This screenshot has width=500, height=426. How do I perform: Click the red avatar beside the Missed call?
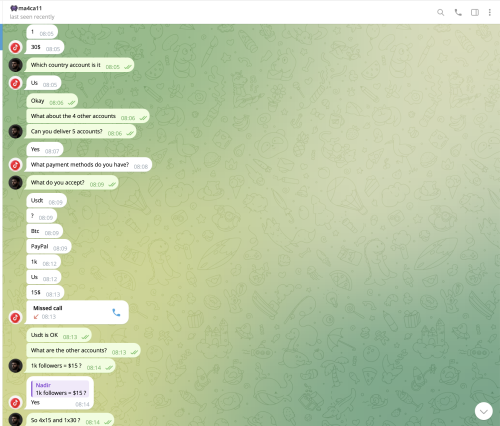pos(15,317)
